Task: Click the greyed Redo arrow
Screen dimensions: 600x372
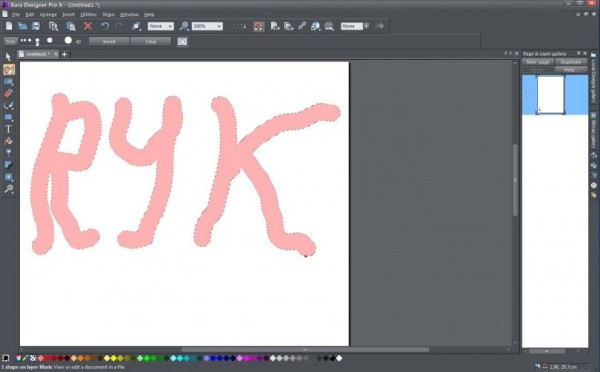Action: coord(119,26)
